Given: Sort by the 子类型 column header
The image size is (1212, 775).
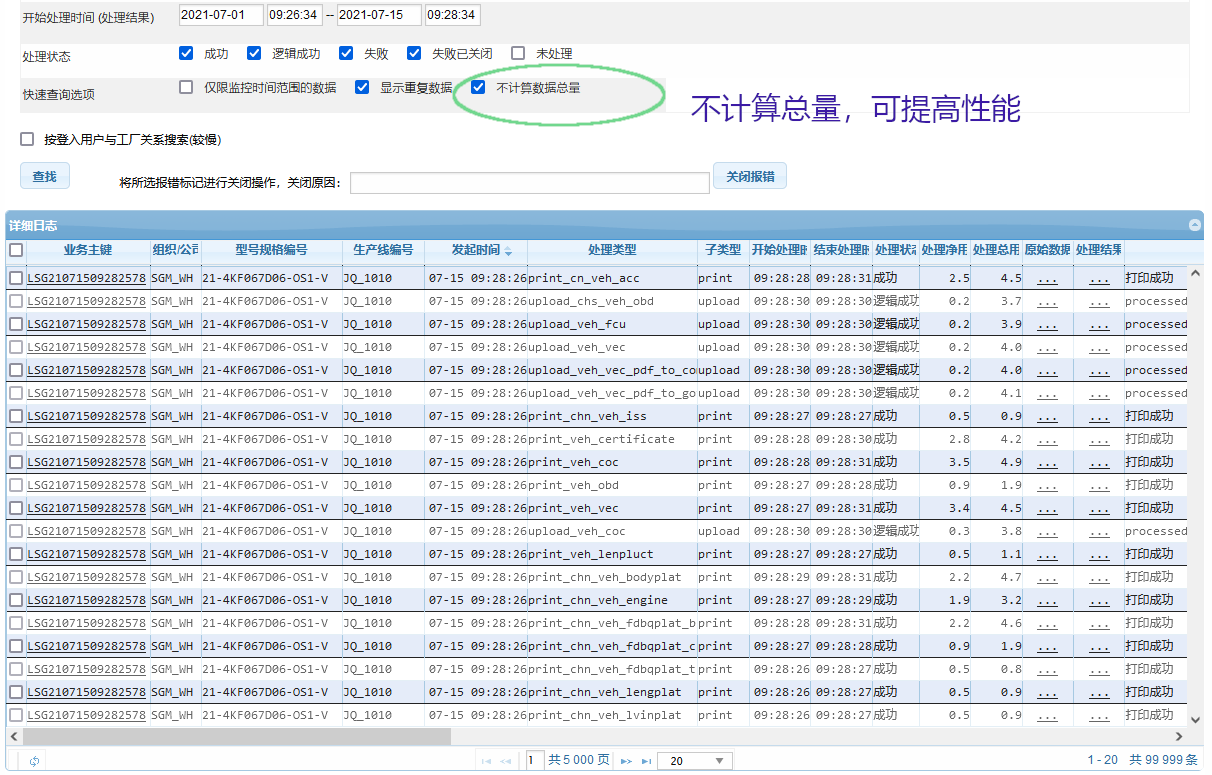Looking at the screenshot, I should (723, 250).
